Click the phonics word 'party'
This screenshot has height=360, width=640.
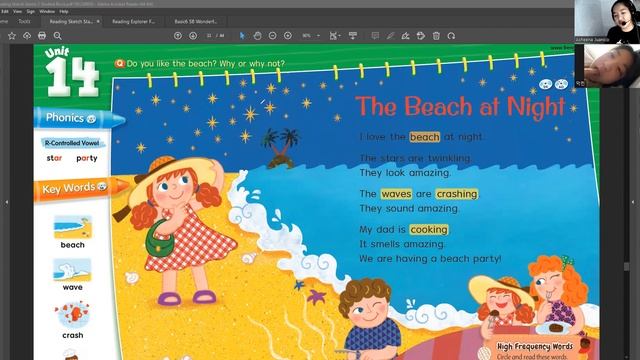(87, 159)
